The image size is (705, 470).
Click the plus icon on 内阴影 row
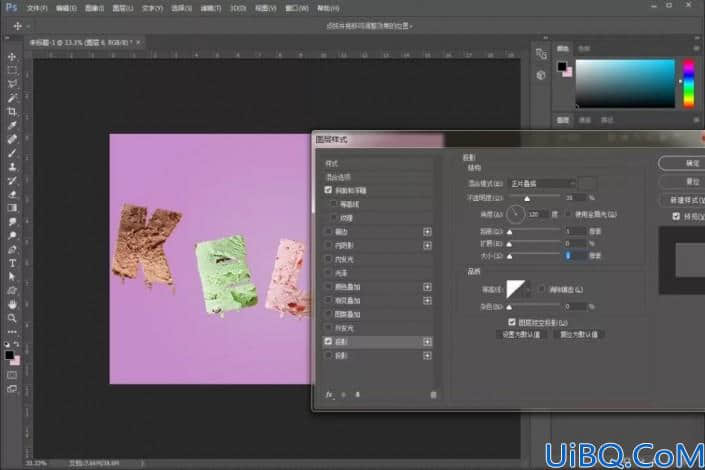(x=427, y=246)
